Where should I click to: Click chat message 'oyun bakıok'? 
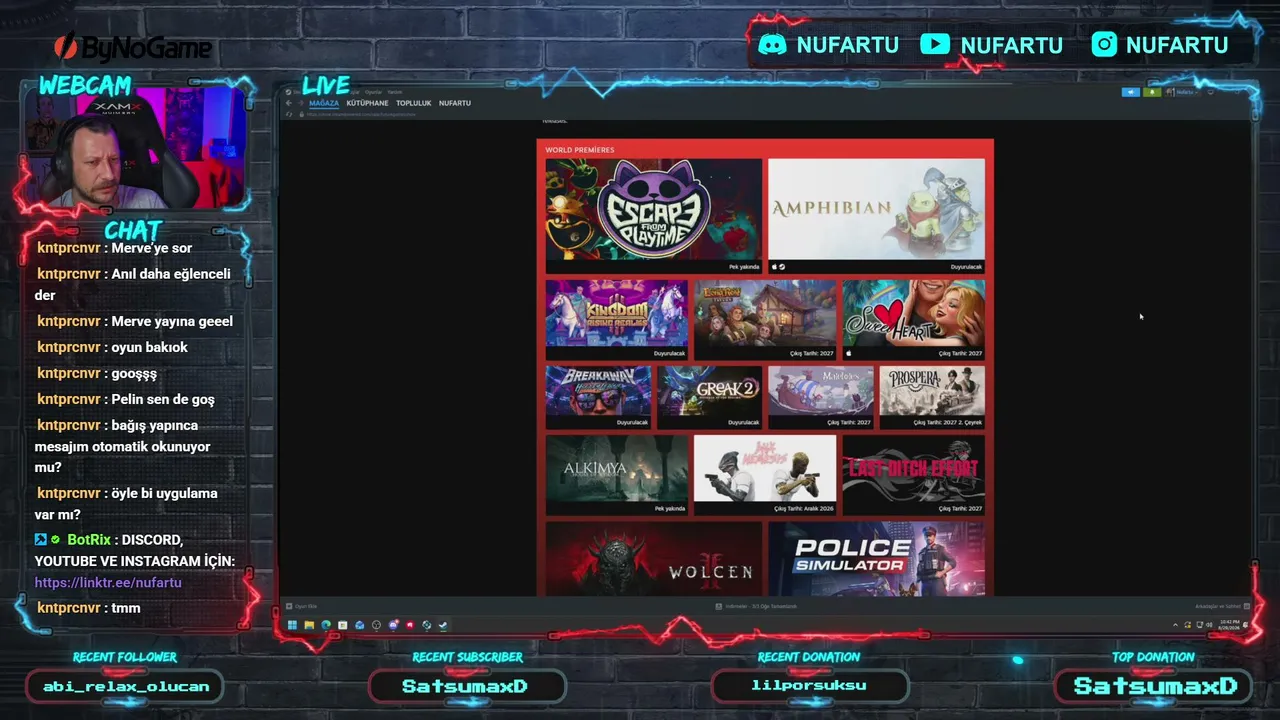click(x=150, y=347)
